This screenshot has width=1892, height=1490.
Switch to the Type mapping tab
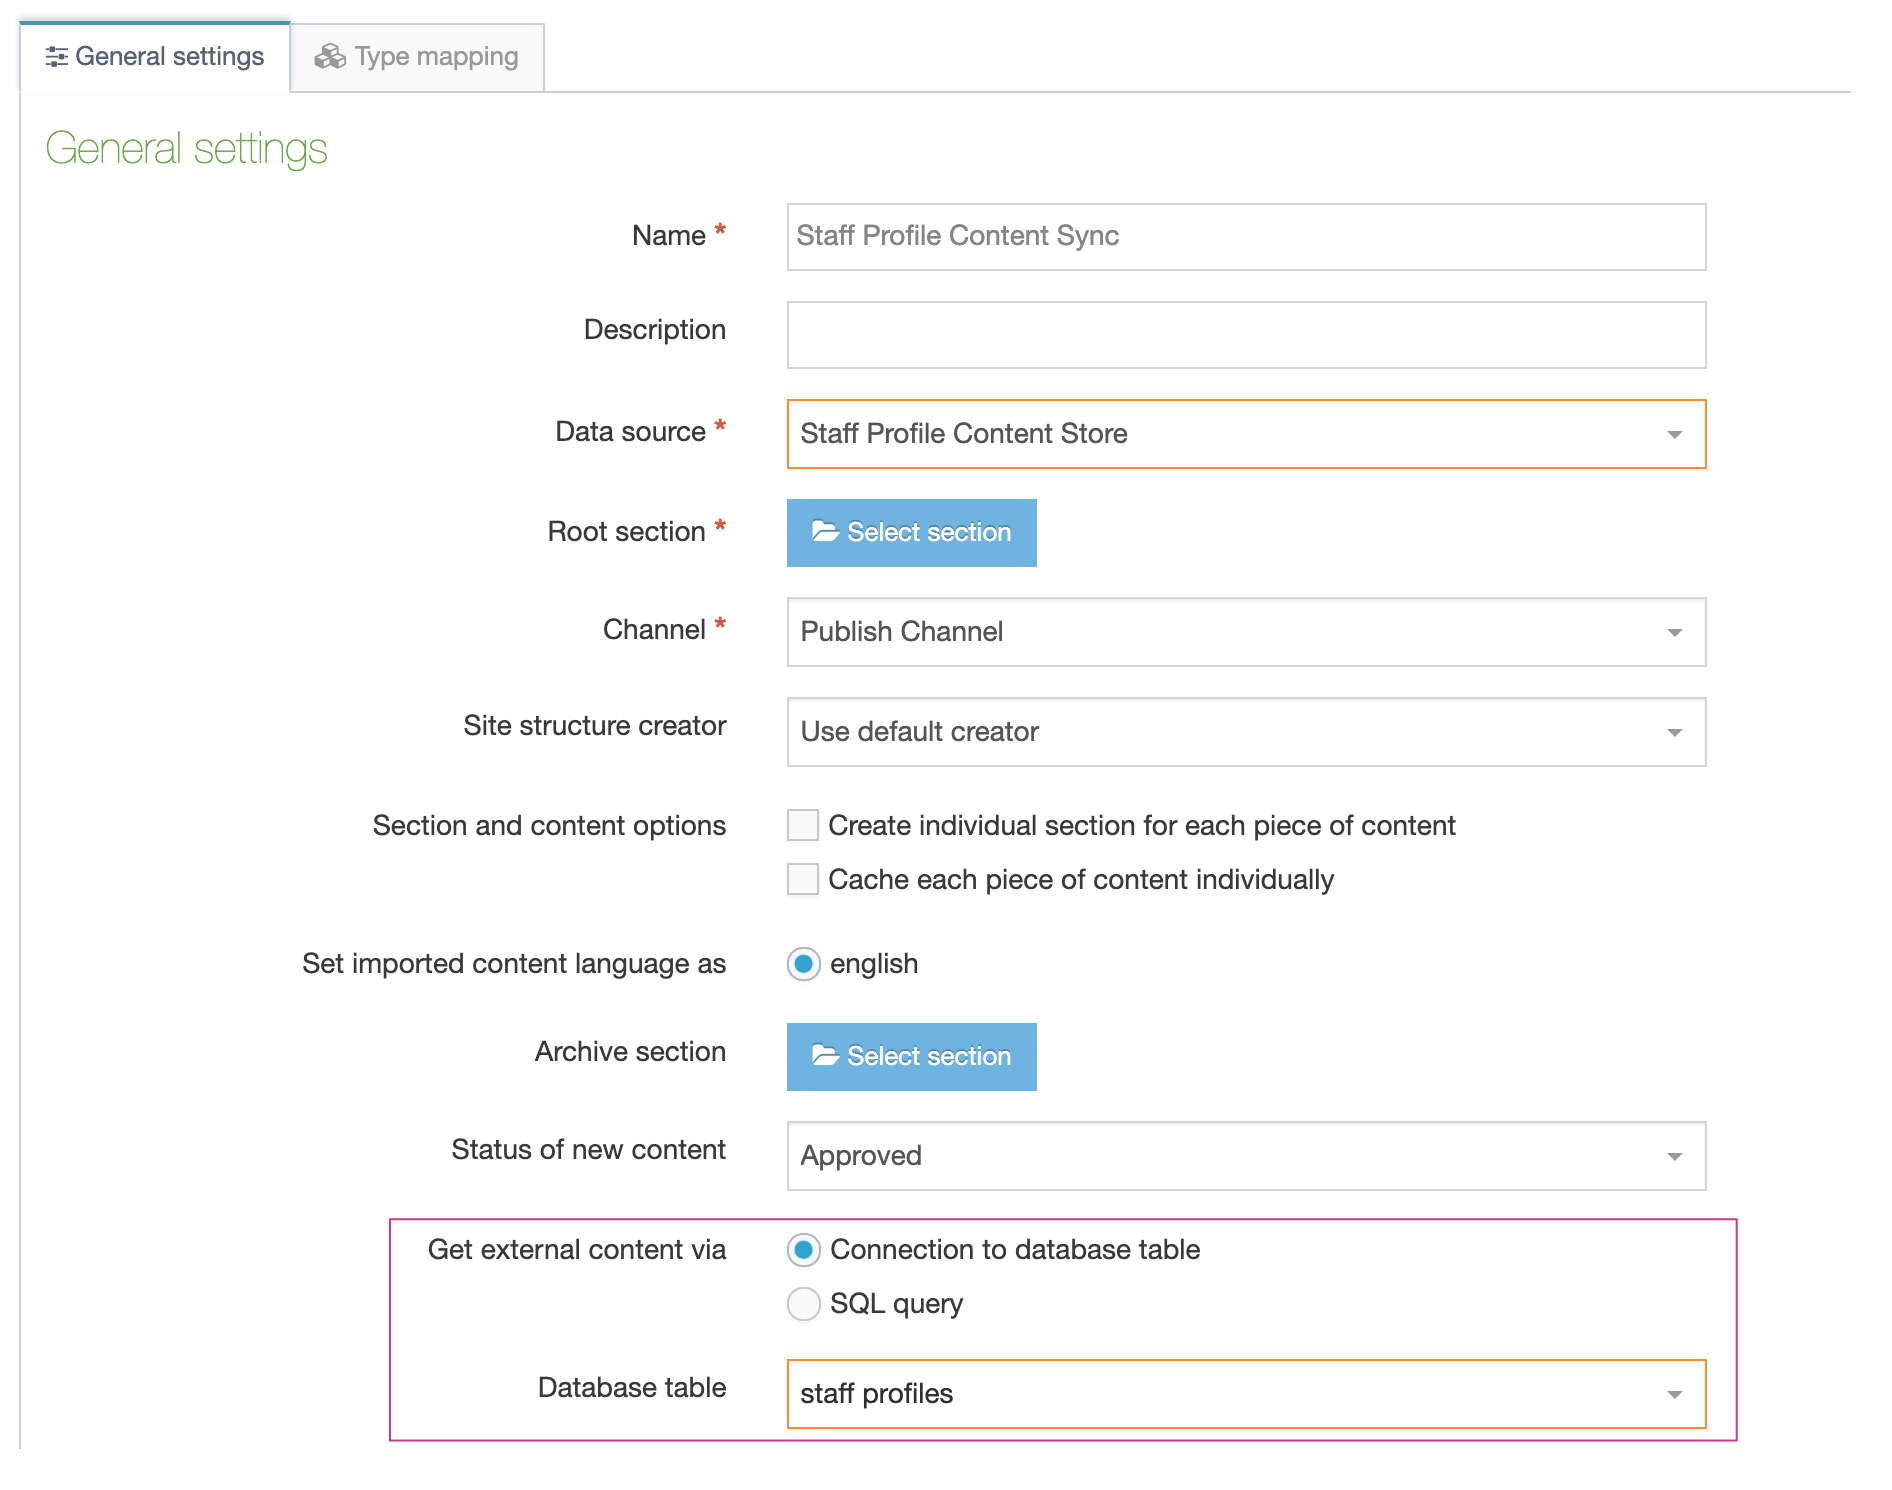click(x=418, y=57)
